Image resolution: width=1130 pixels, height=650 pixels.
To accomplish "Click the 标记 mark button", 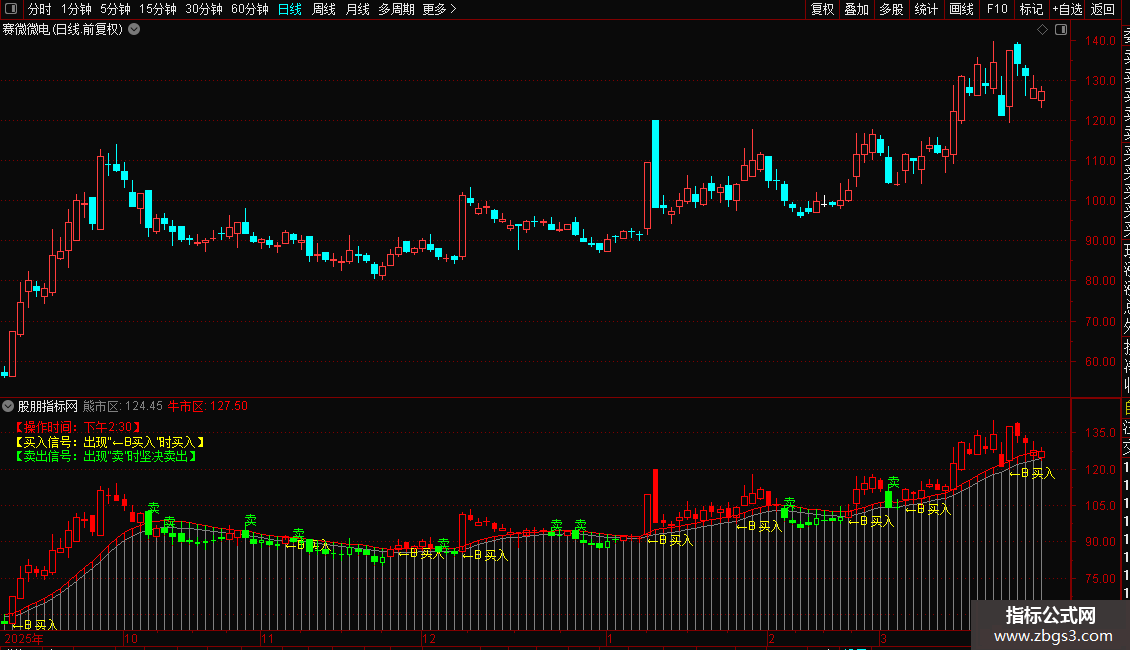I will point(1031,9).
